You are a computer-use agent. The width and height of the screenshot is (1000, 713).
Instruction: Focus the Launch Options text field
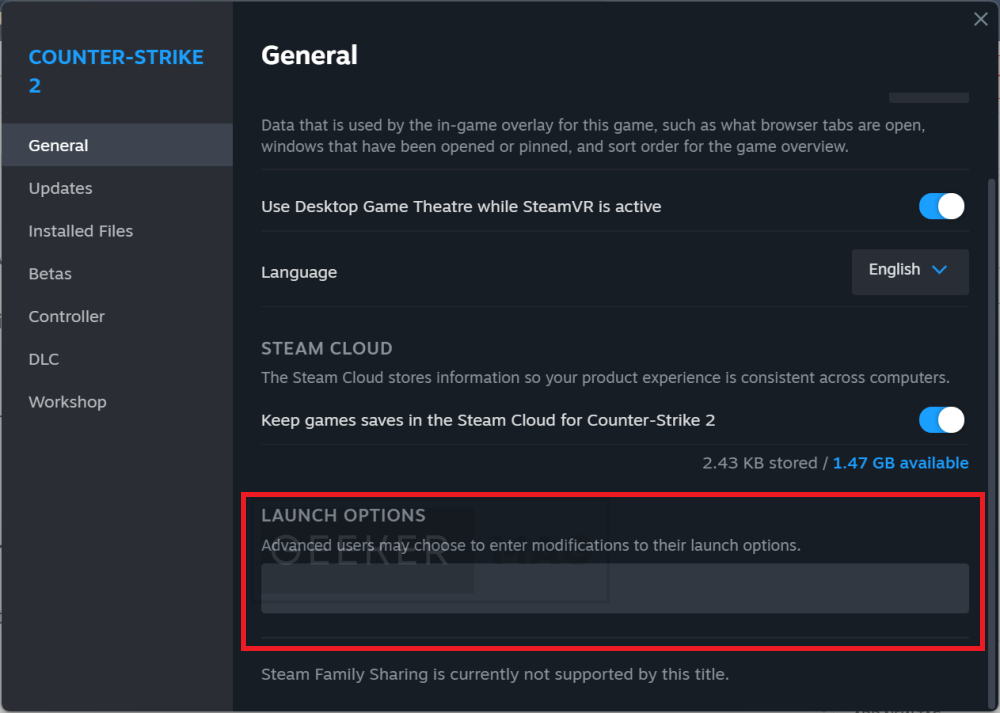(x=615, y=588)
